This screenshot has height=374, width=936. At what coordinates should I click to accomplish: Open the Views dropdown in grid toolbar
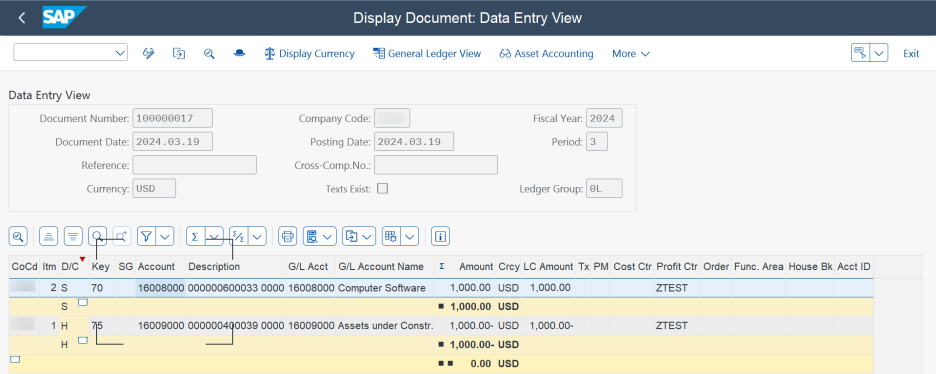[x=319, y=236]
